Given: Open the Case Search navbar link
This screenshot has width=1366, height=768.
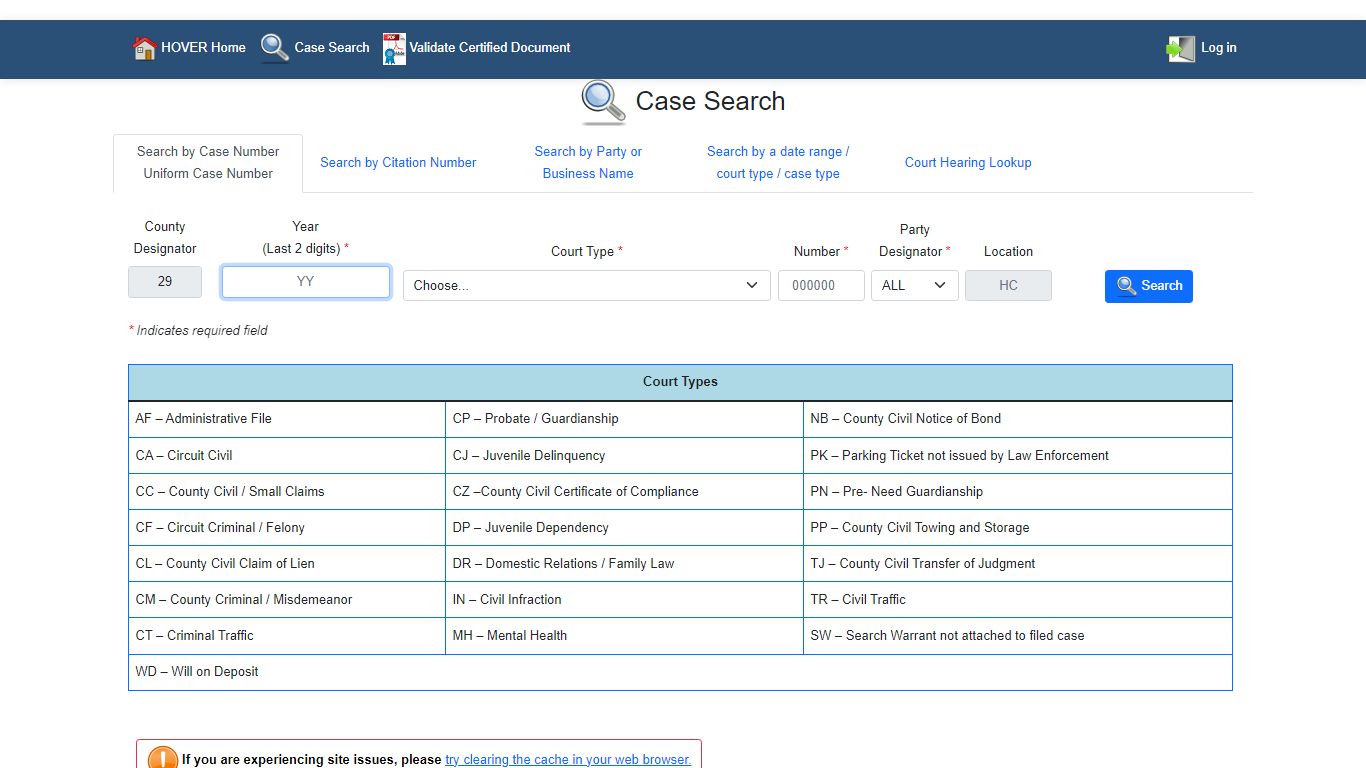Looking at the screenshot, I should point(332,47).
